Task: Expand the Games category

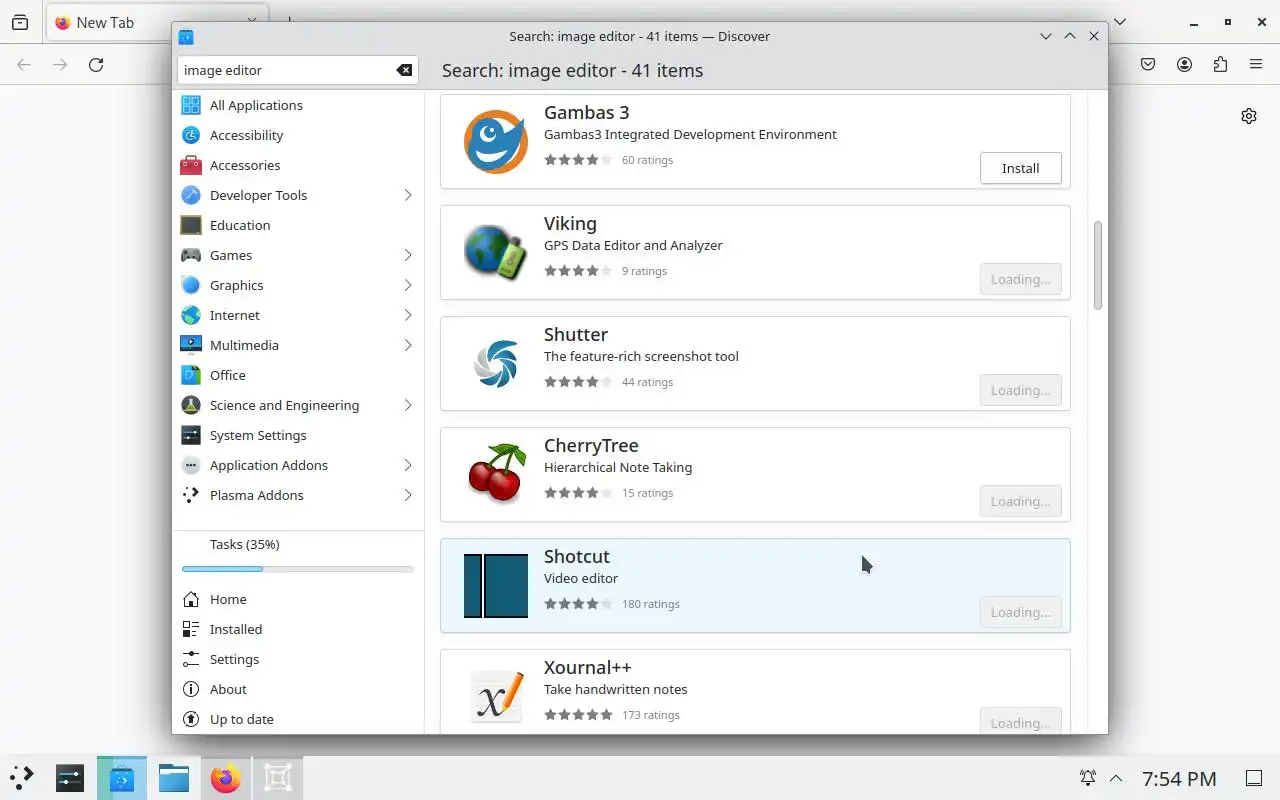Action: 408,255
